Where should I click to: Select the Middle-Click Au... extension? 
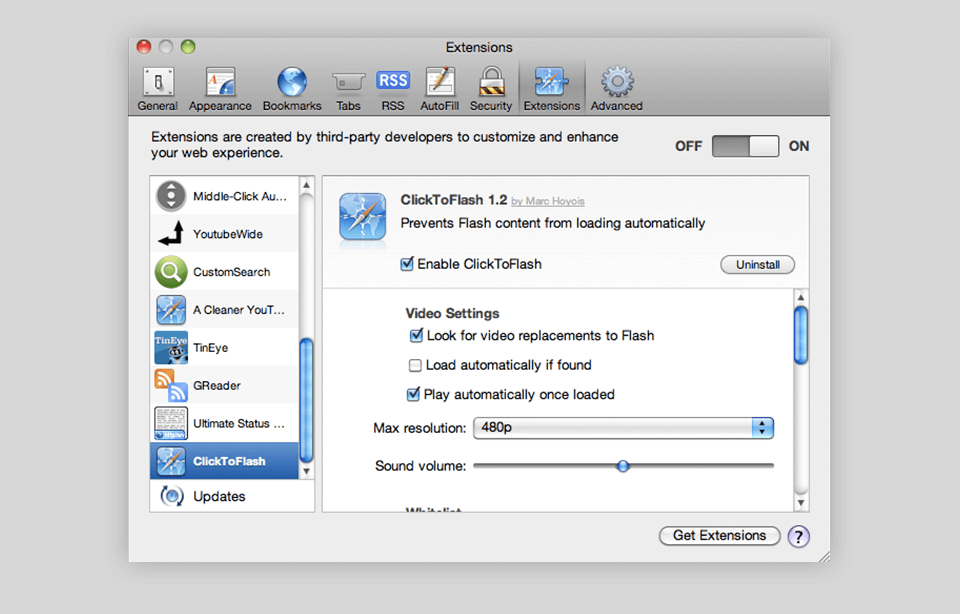click(225, 196)
